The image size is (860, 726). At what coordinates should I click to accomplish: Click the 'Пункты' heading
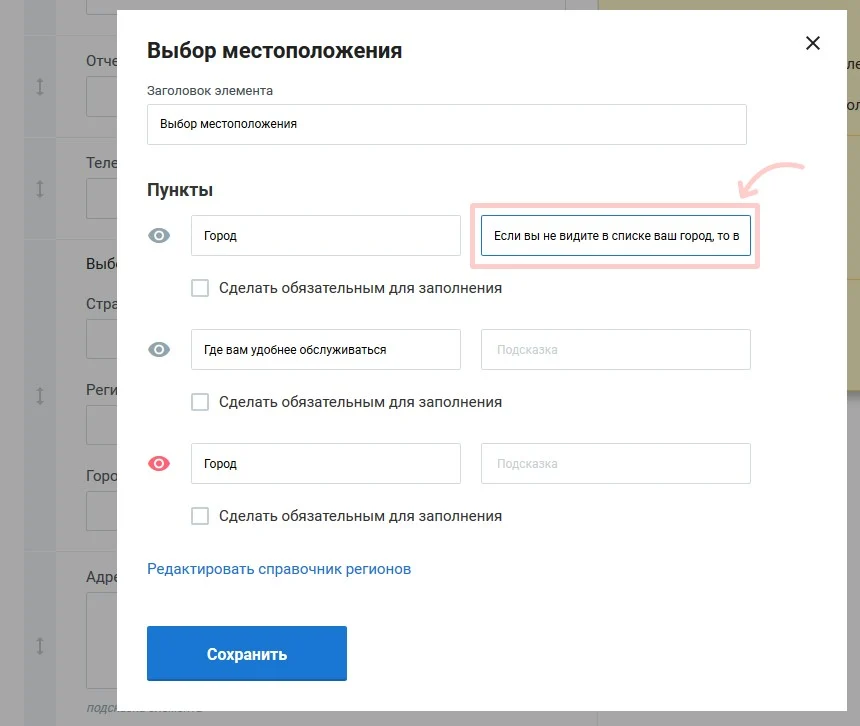point(180,190)
